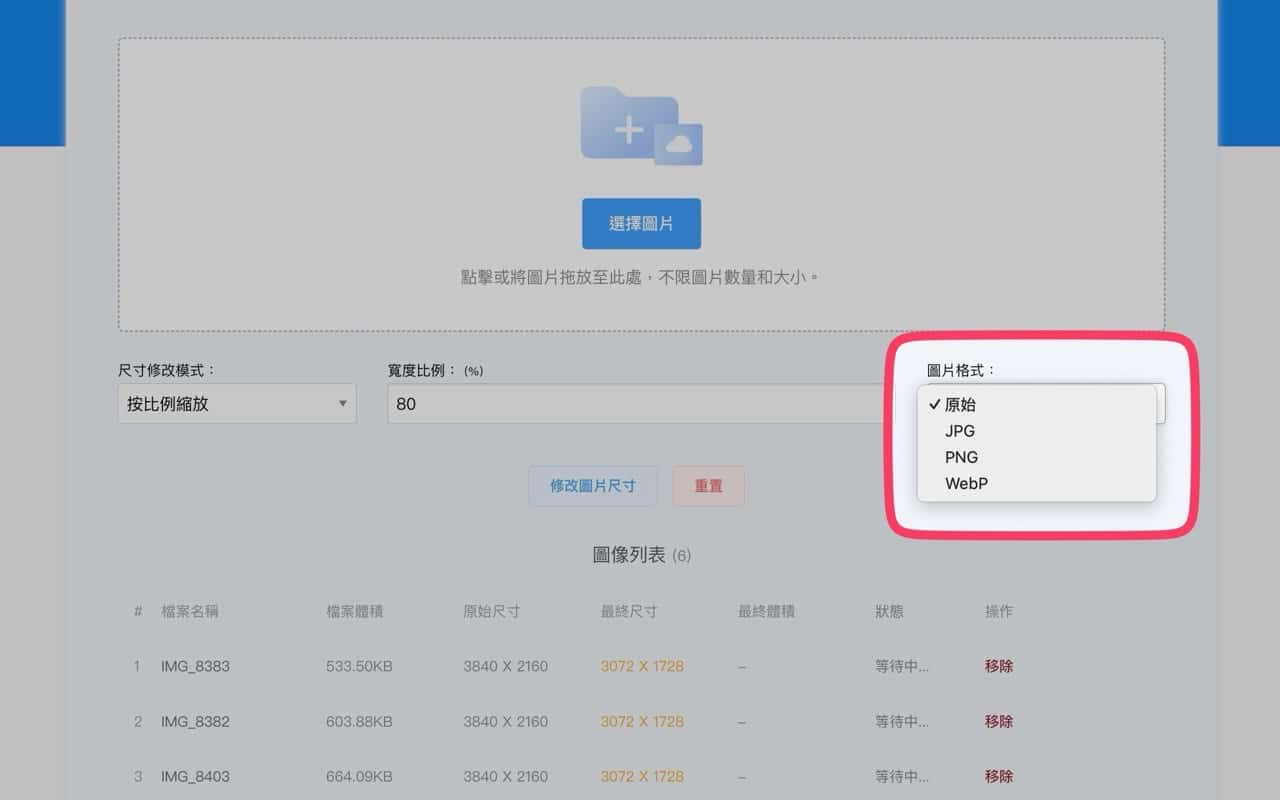Select 原始 from the format list
The image size is (1280, 800).
point(960,405)
